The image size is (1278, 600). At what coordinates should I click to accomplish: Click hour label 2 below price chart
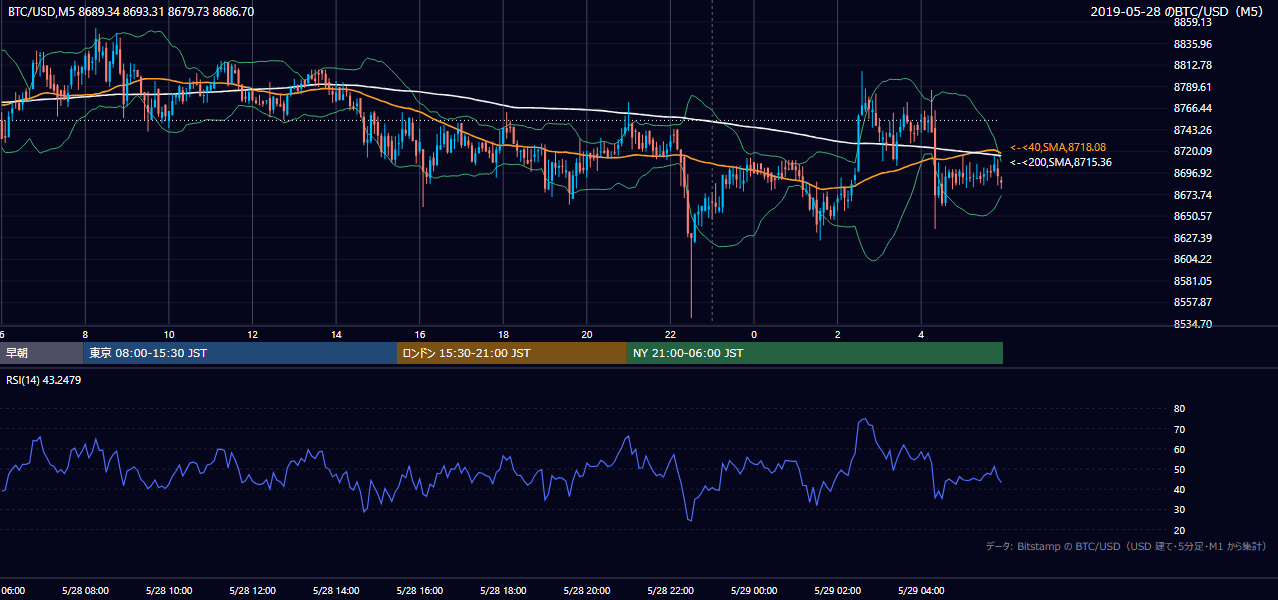click(837, 334)
